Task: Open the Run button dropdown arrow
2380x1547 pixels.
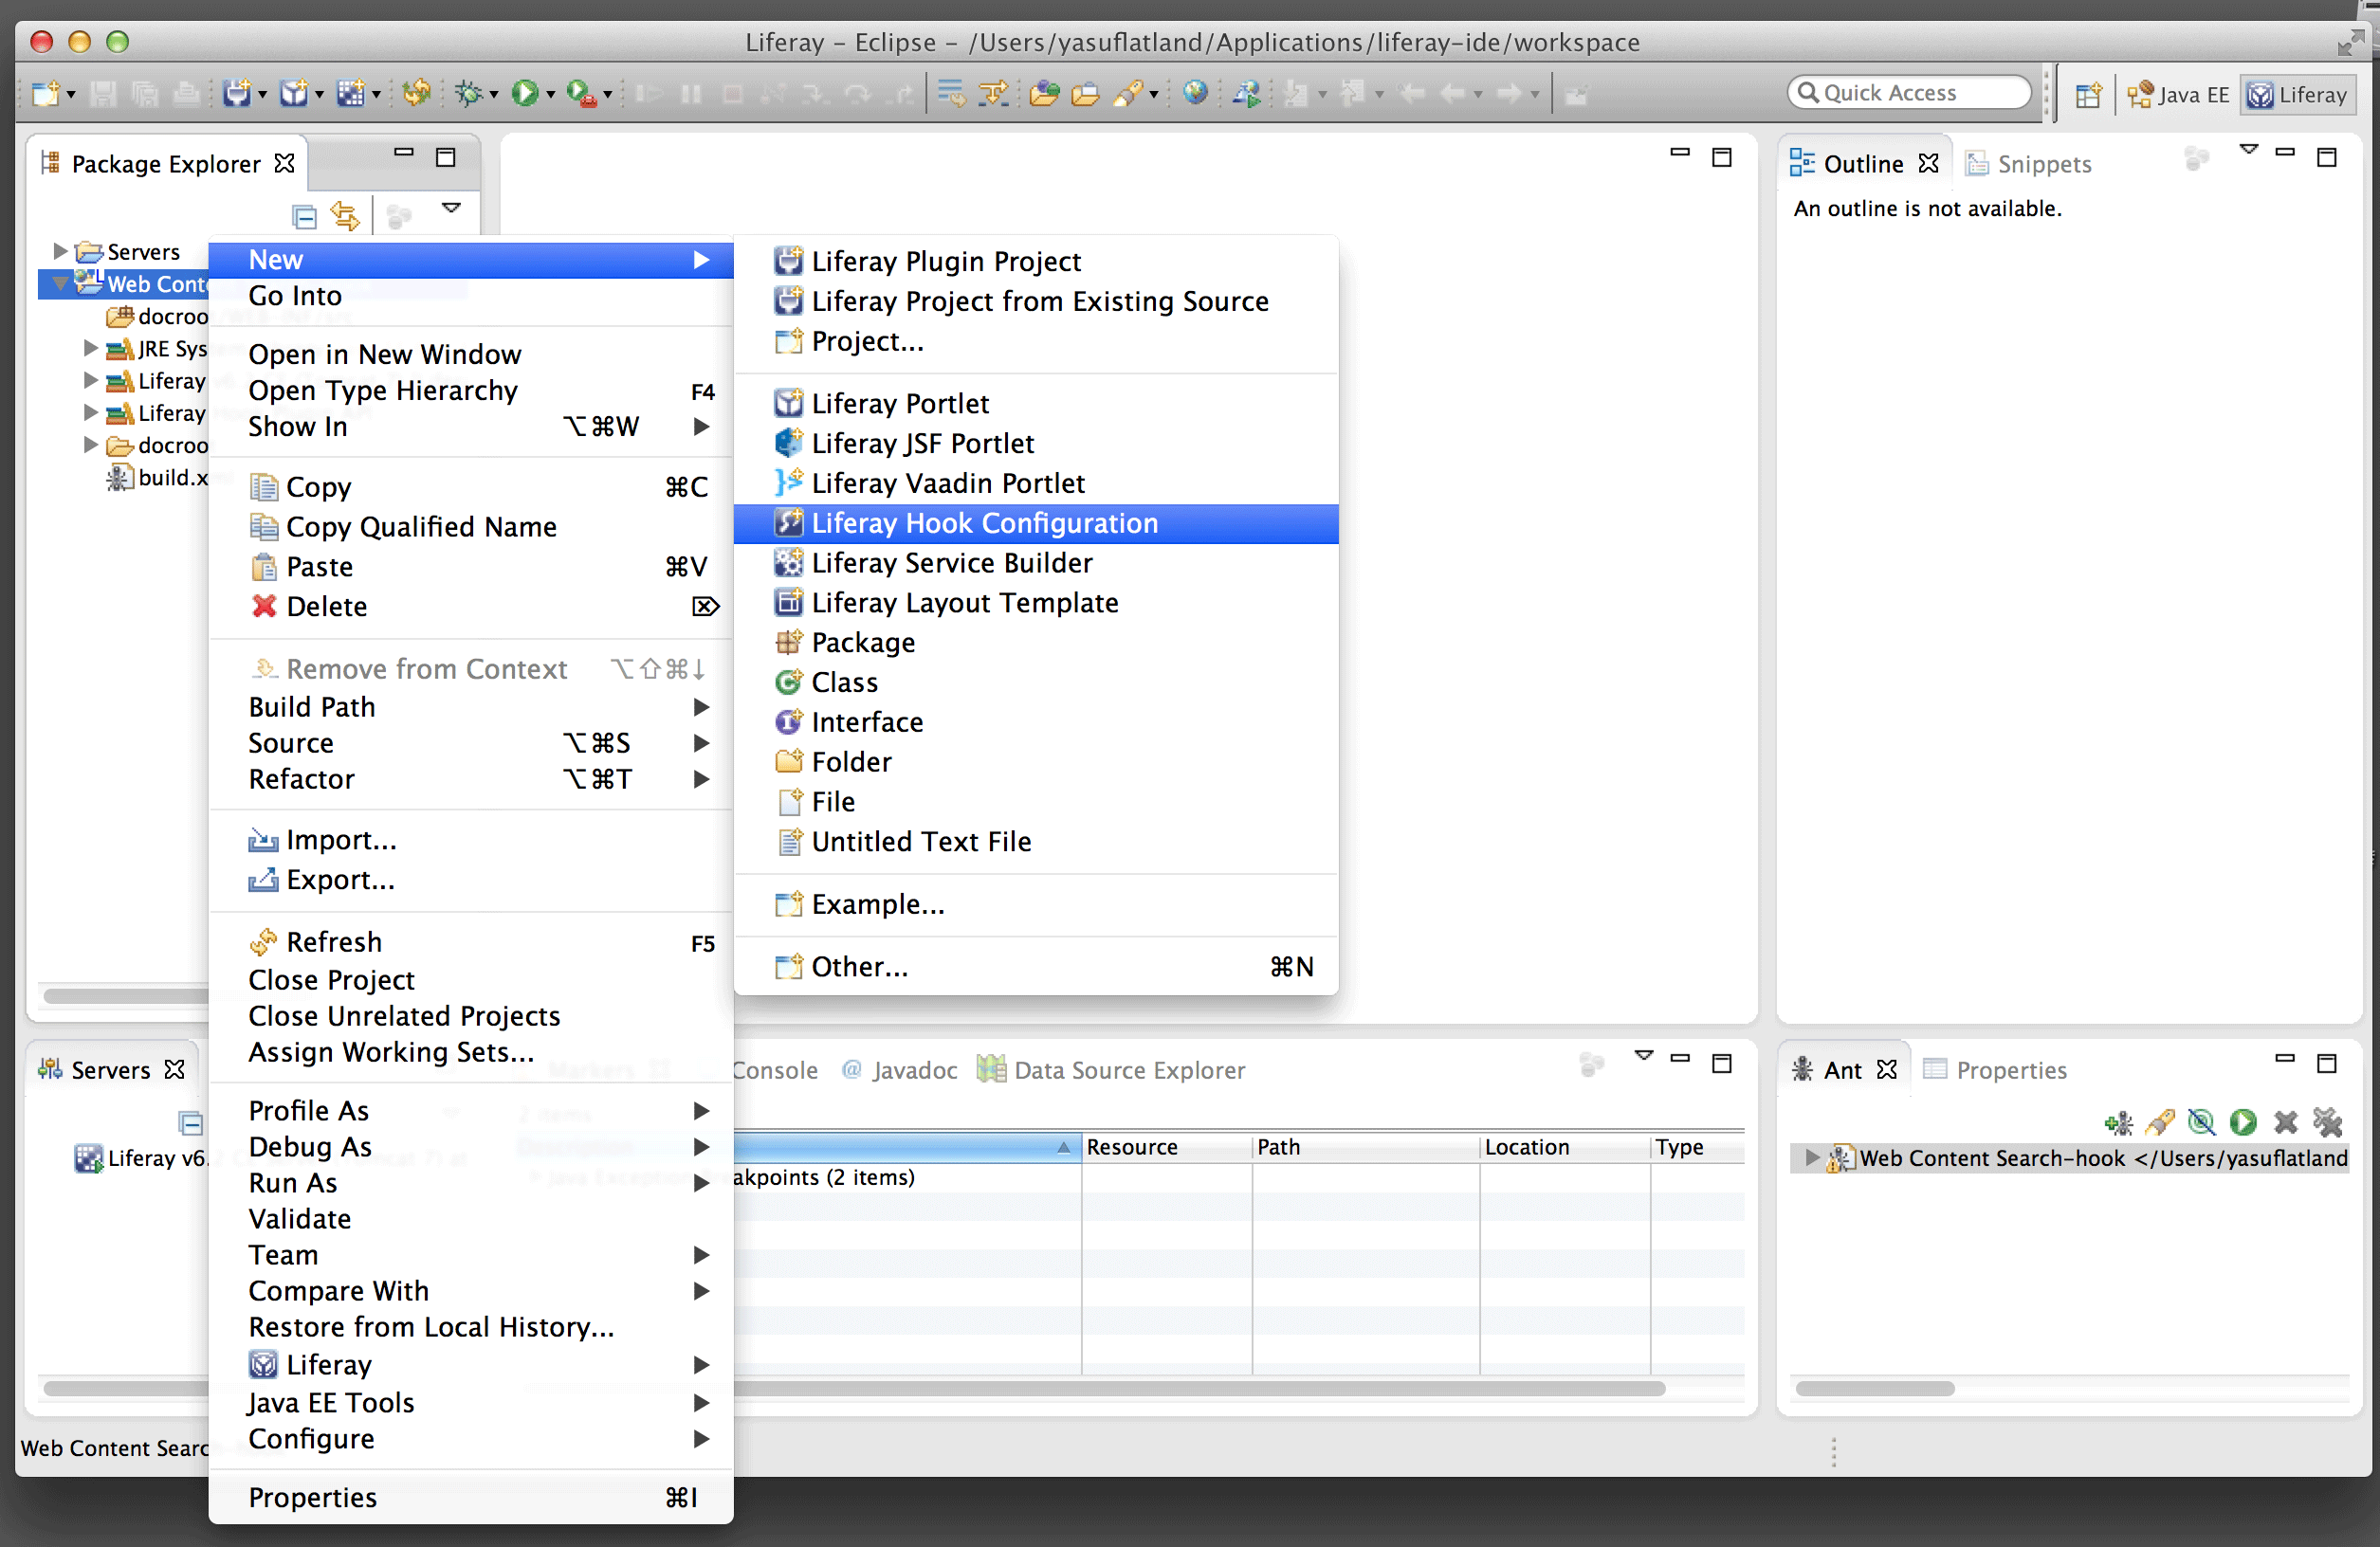Action: pos(551,96)
